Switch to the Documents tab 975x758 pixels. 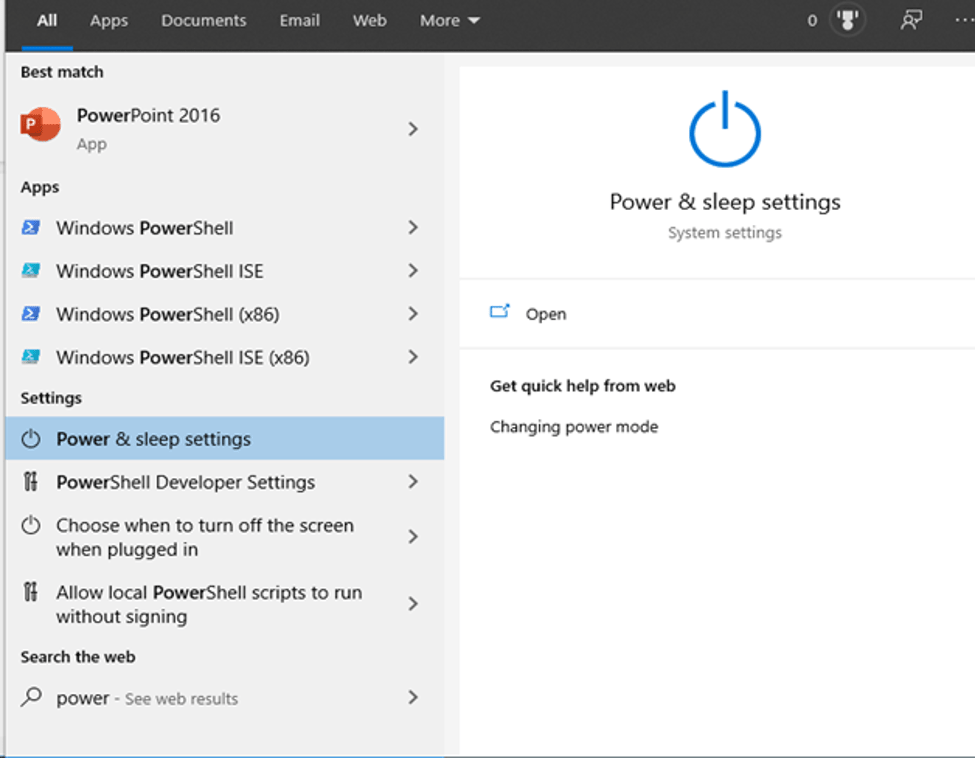click(x=203, y=20)
